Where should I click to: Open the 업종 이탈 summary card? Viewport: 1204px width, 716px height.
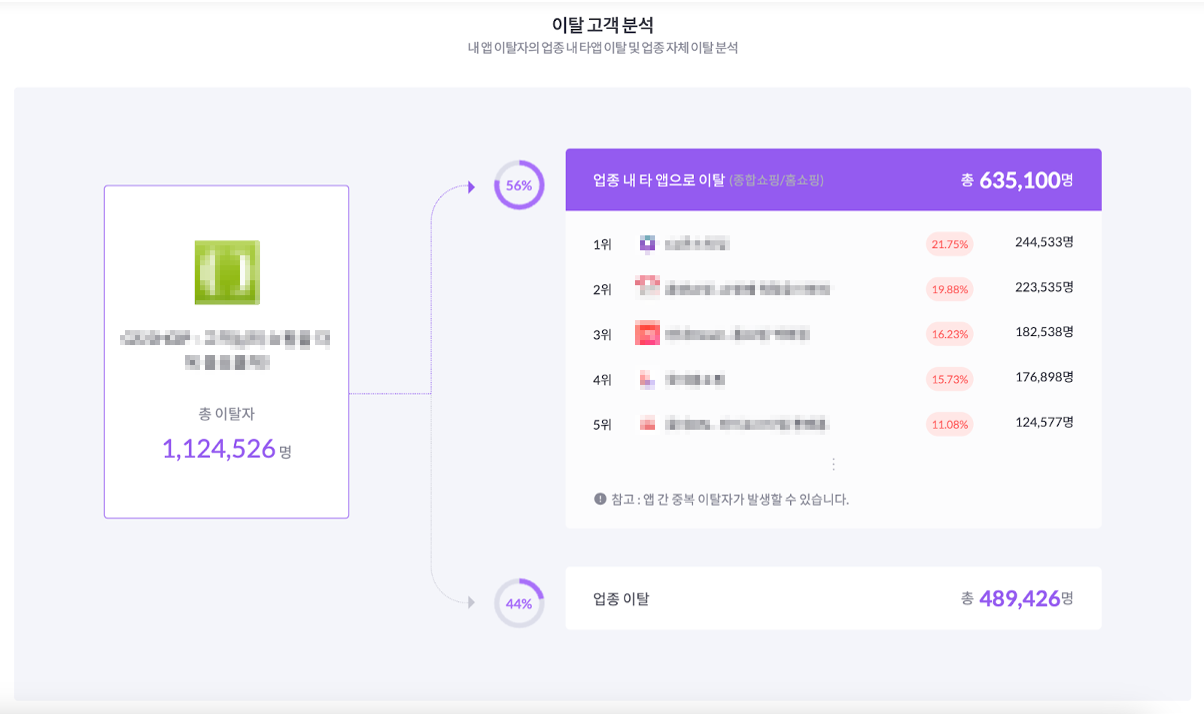click(x=833, y=598)
